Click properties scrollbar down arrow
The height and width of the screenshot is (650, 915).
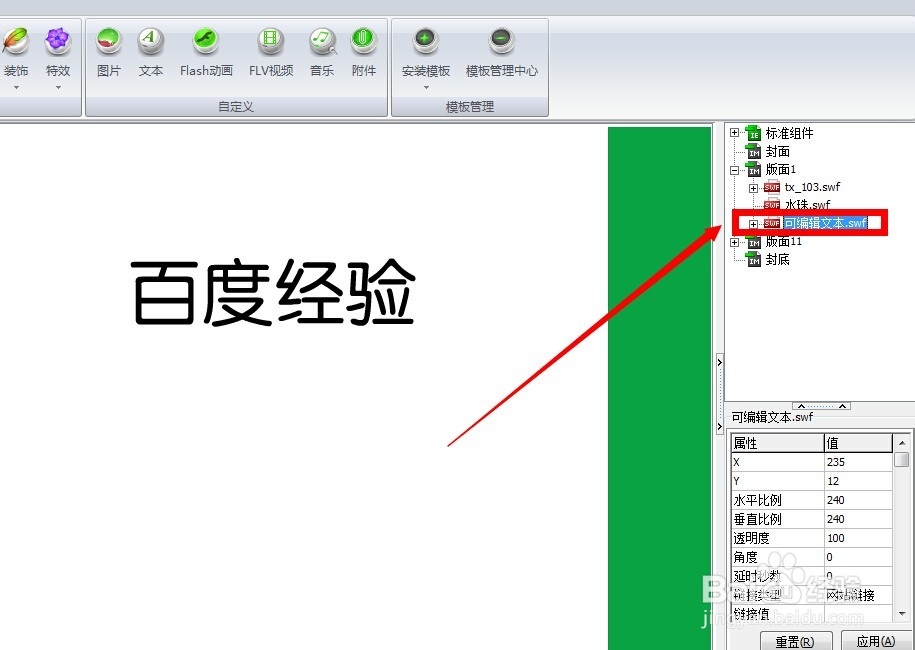[x=902, y=614]
